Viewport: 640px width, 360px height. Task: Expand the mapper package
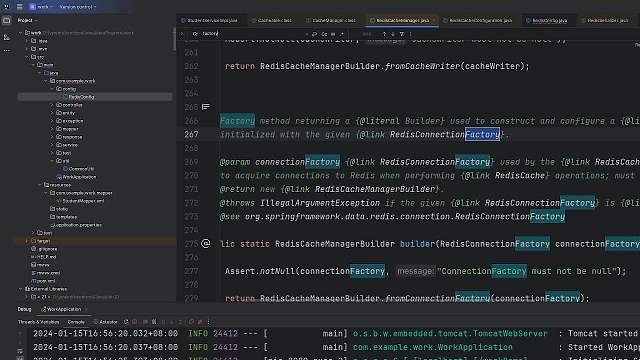(x=52, y=129)
